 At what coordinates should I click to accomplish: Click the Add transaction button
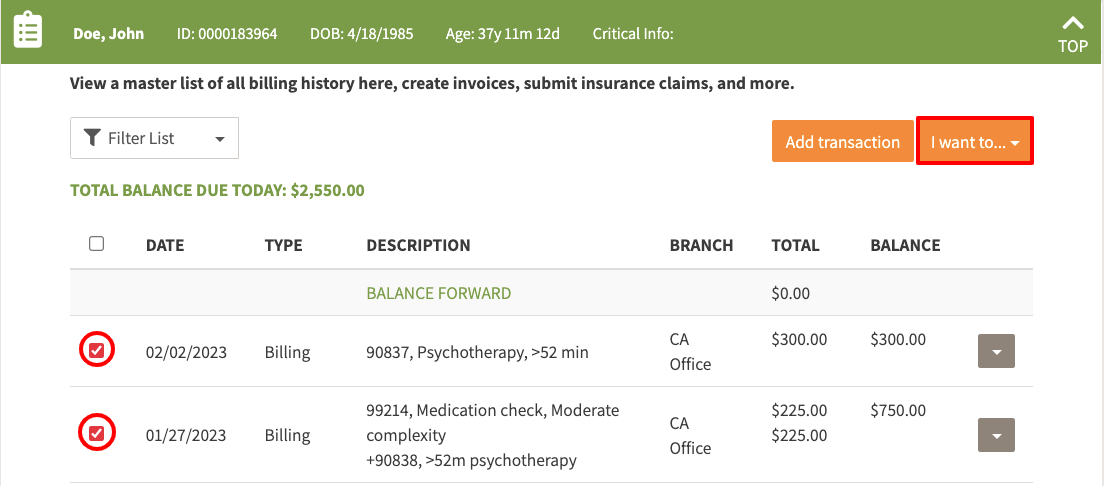click(842, 142)
